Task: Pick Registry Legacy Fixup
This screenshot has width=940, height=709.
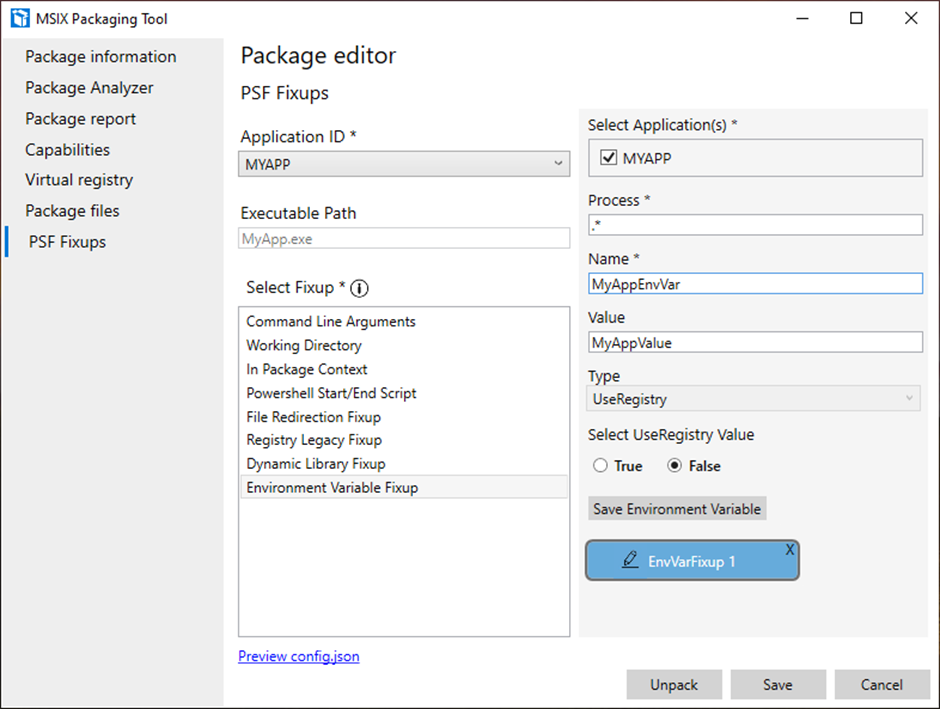Action: (403, 440)
